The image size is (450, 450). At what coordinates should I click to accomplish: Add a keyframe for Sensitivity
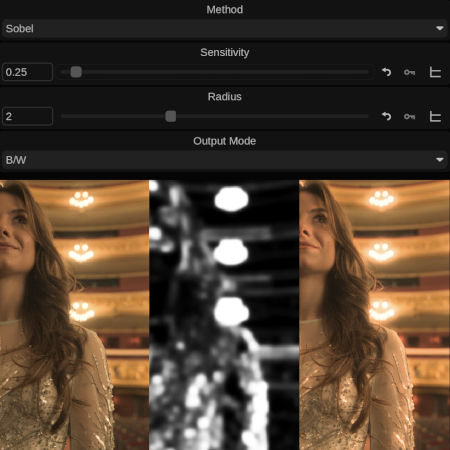click(x=409, y=72)
